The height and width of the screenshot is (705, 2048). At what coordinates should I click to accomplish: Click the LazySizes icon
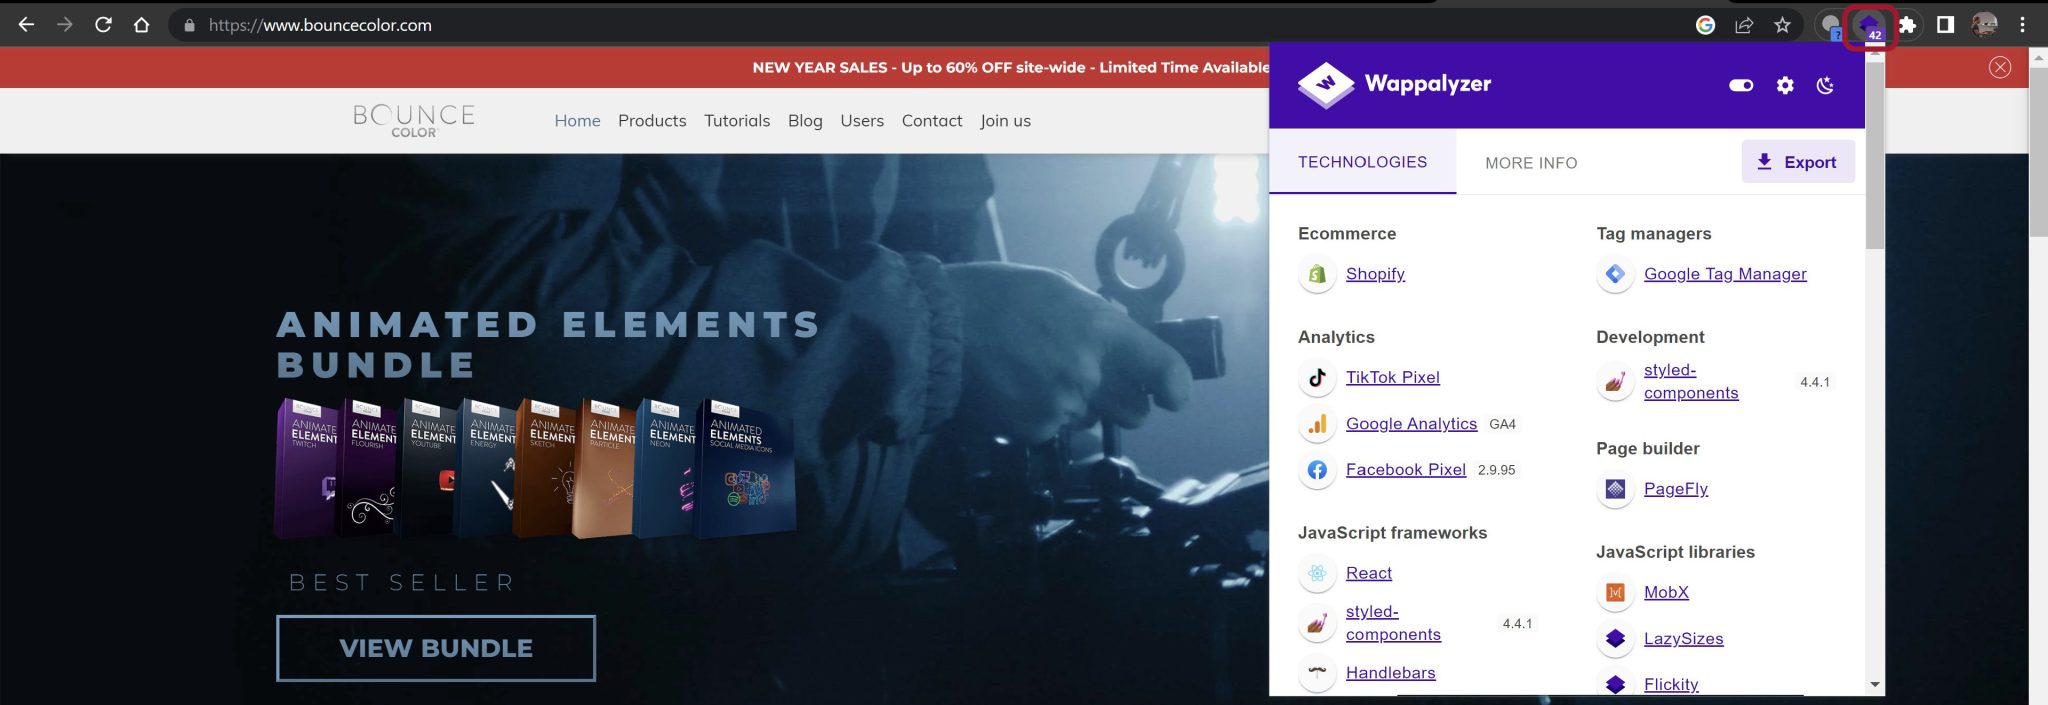pos(1615,638)
